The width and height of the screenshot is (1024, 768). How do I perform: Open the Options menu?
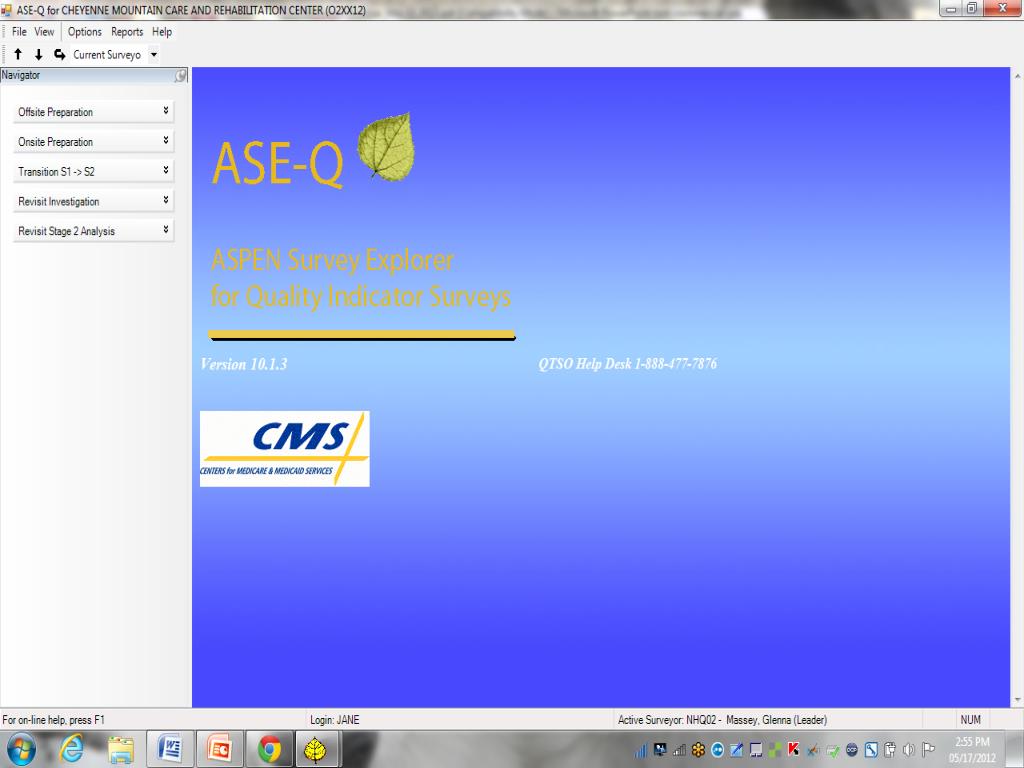point(85,31)
